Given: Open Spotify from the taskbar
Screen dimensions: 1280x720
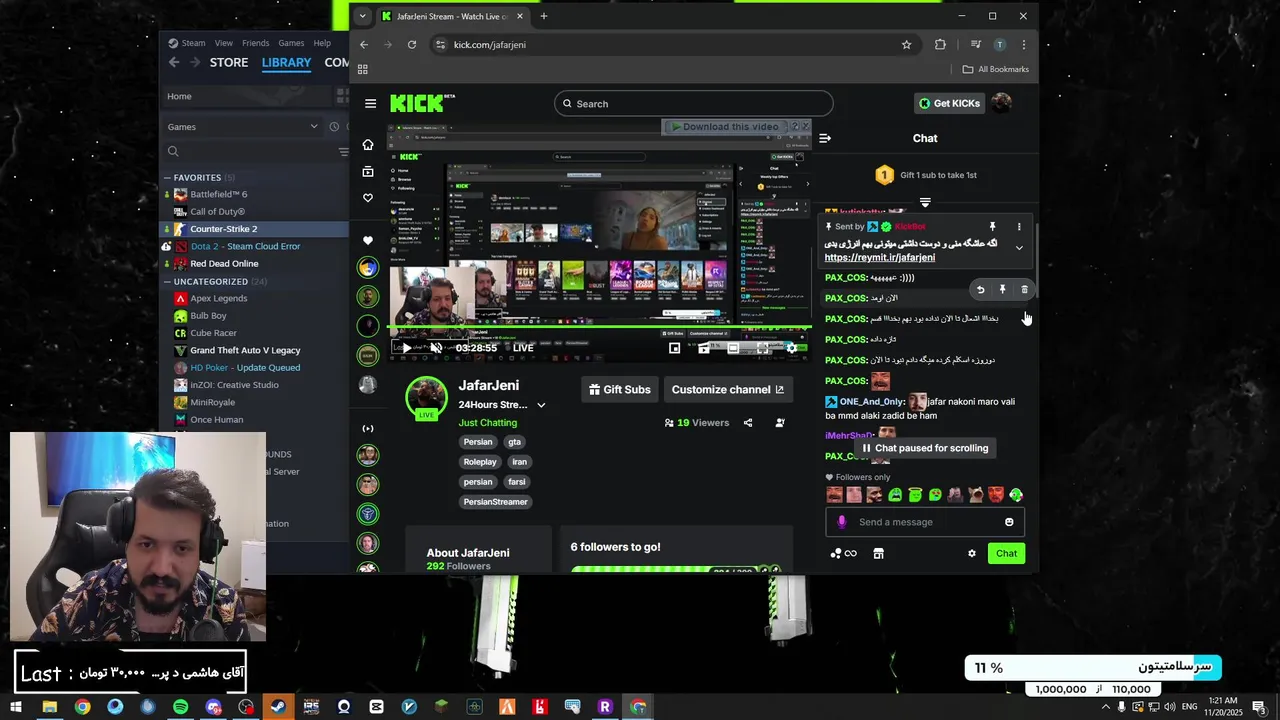Looking at the screenshot, I should point(180,707).
